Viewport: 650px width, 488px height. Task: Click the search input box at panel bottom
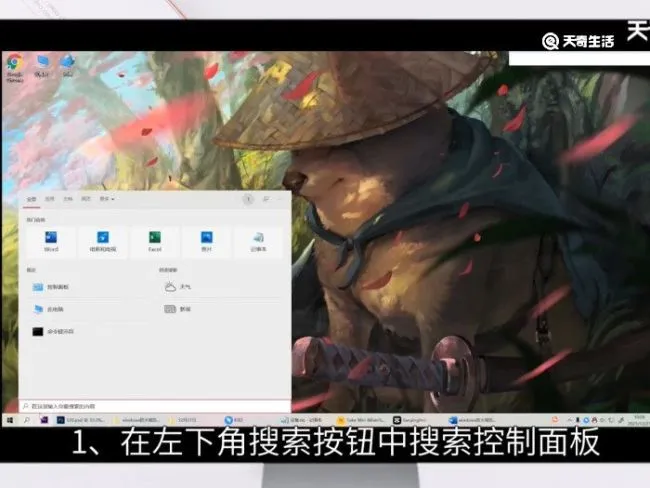click(x=155, y=406)
